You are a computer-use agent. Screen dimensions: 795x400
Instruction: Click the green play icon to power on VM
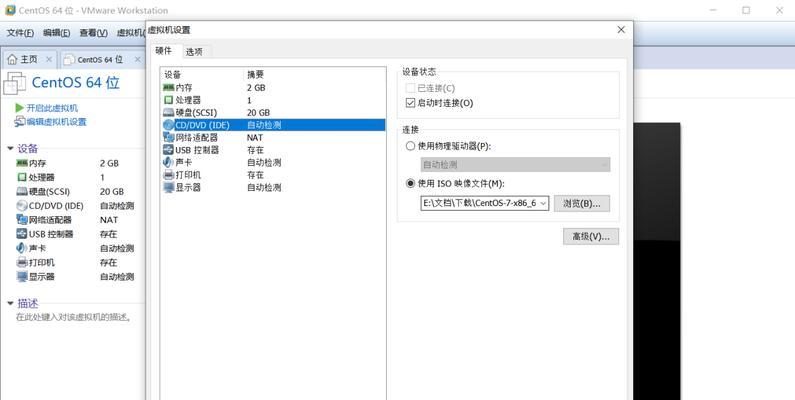[x=20, y=108]
